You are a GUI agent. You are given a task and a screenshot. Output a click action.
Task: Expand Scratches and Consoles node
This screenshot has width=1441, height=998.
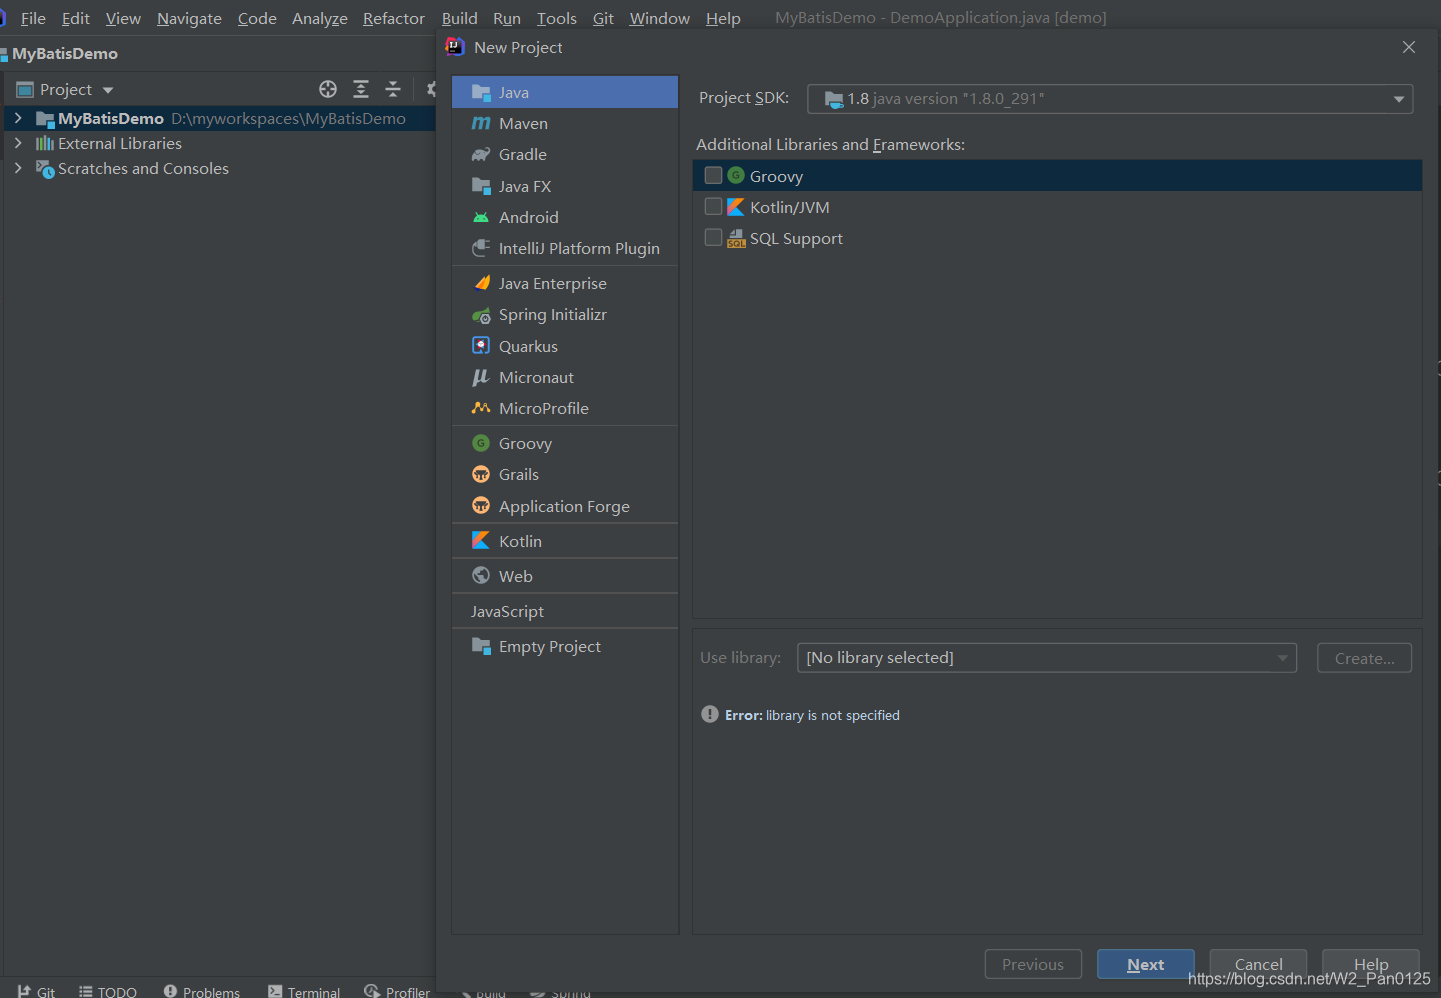18,168
